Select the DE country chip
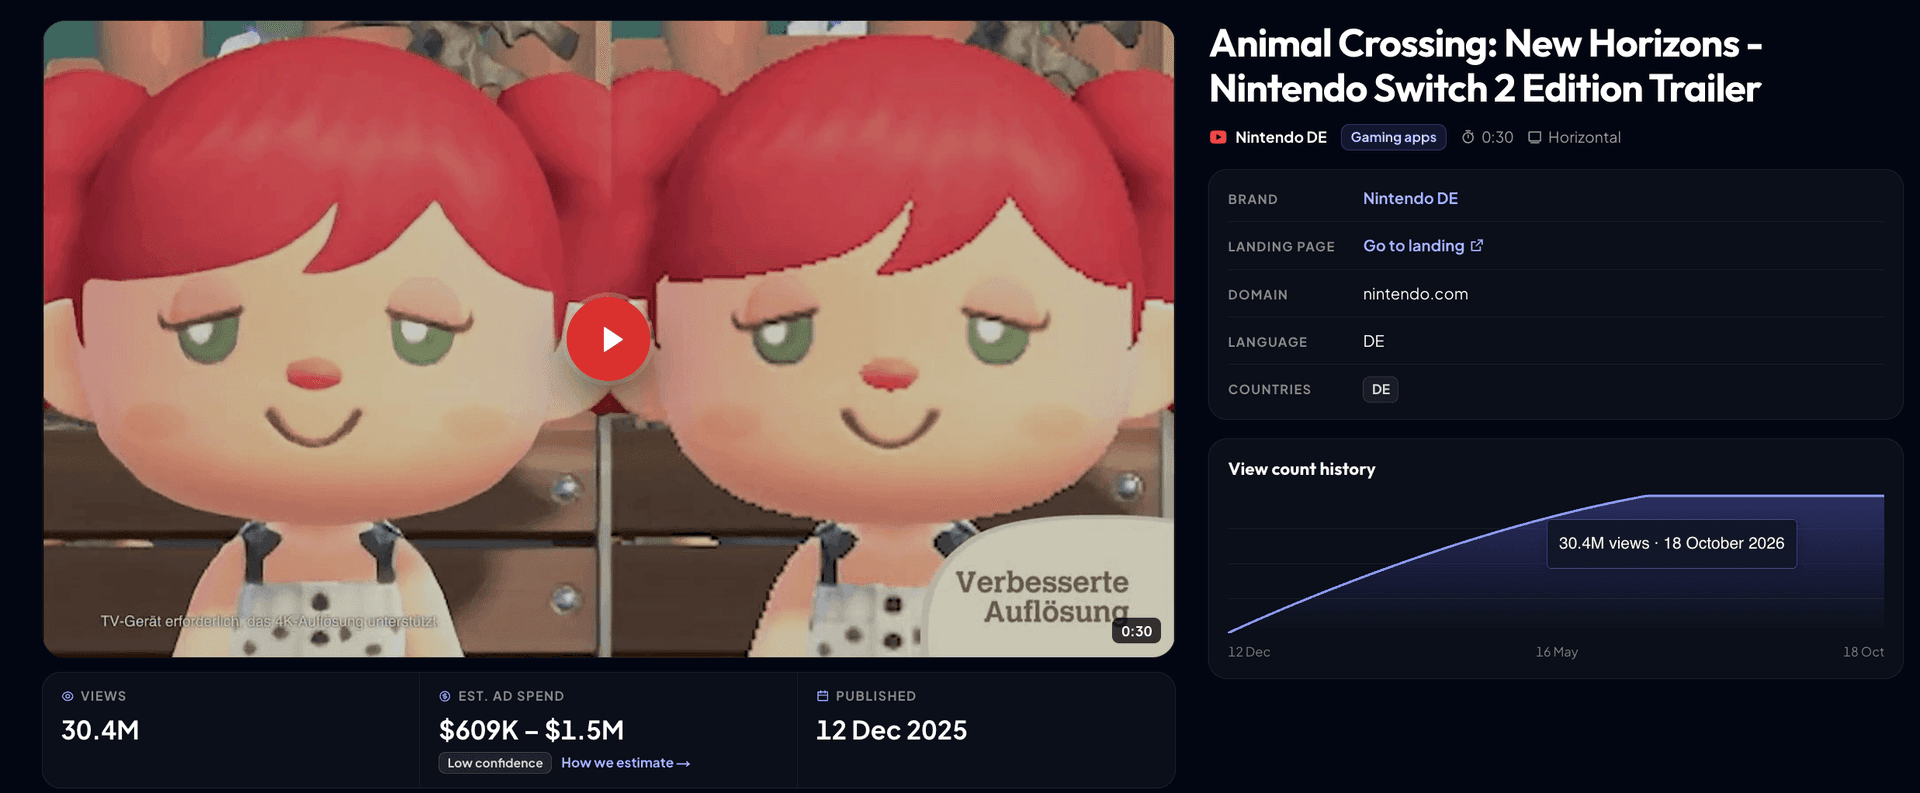Screen dimensions: 1920x793 pos(1380,389)
